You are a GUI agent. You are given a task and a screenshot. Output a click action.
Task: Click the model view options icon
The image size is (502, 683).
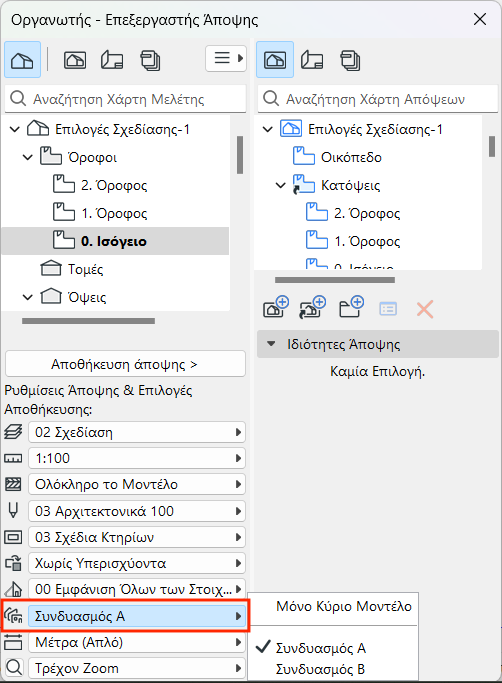[13, 537]
